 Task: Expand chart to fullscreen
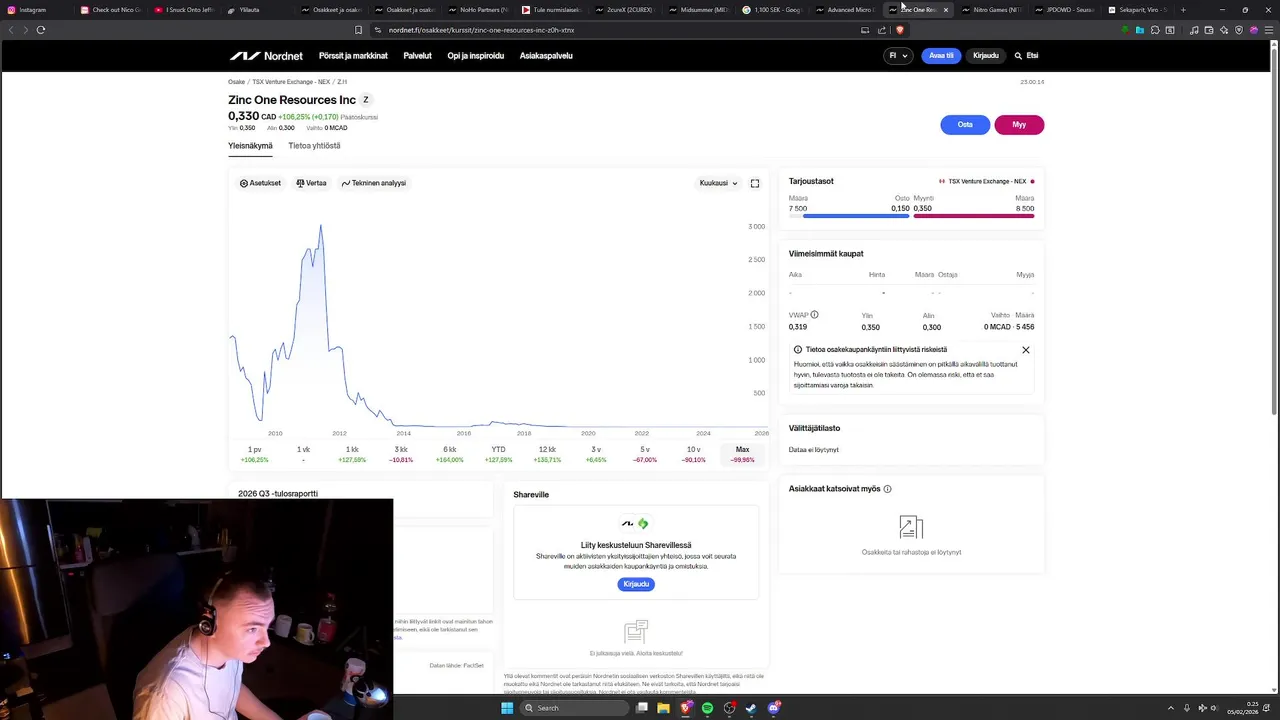coord(755,183)
